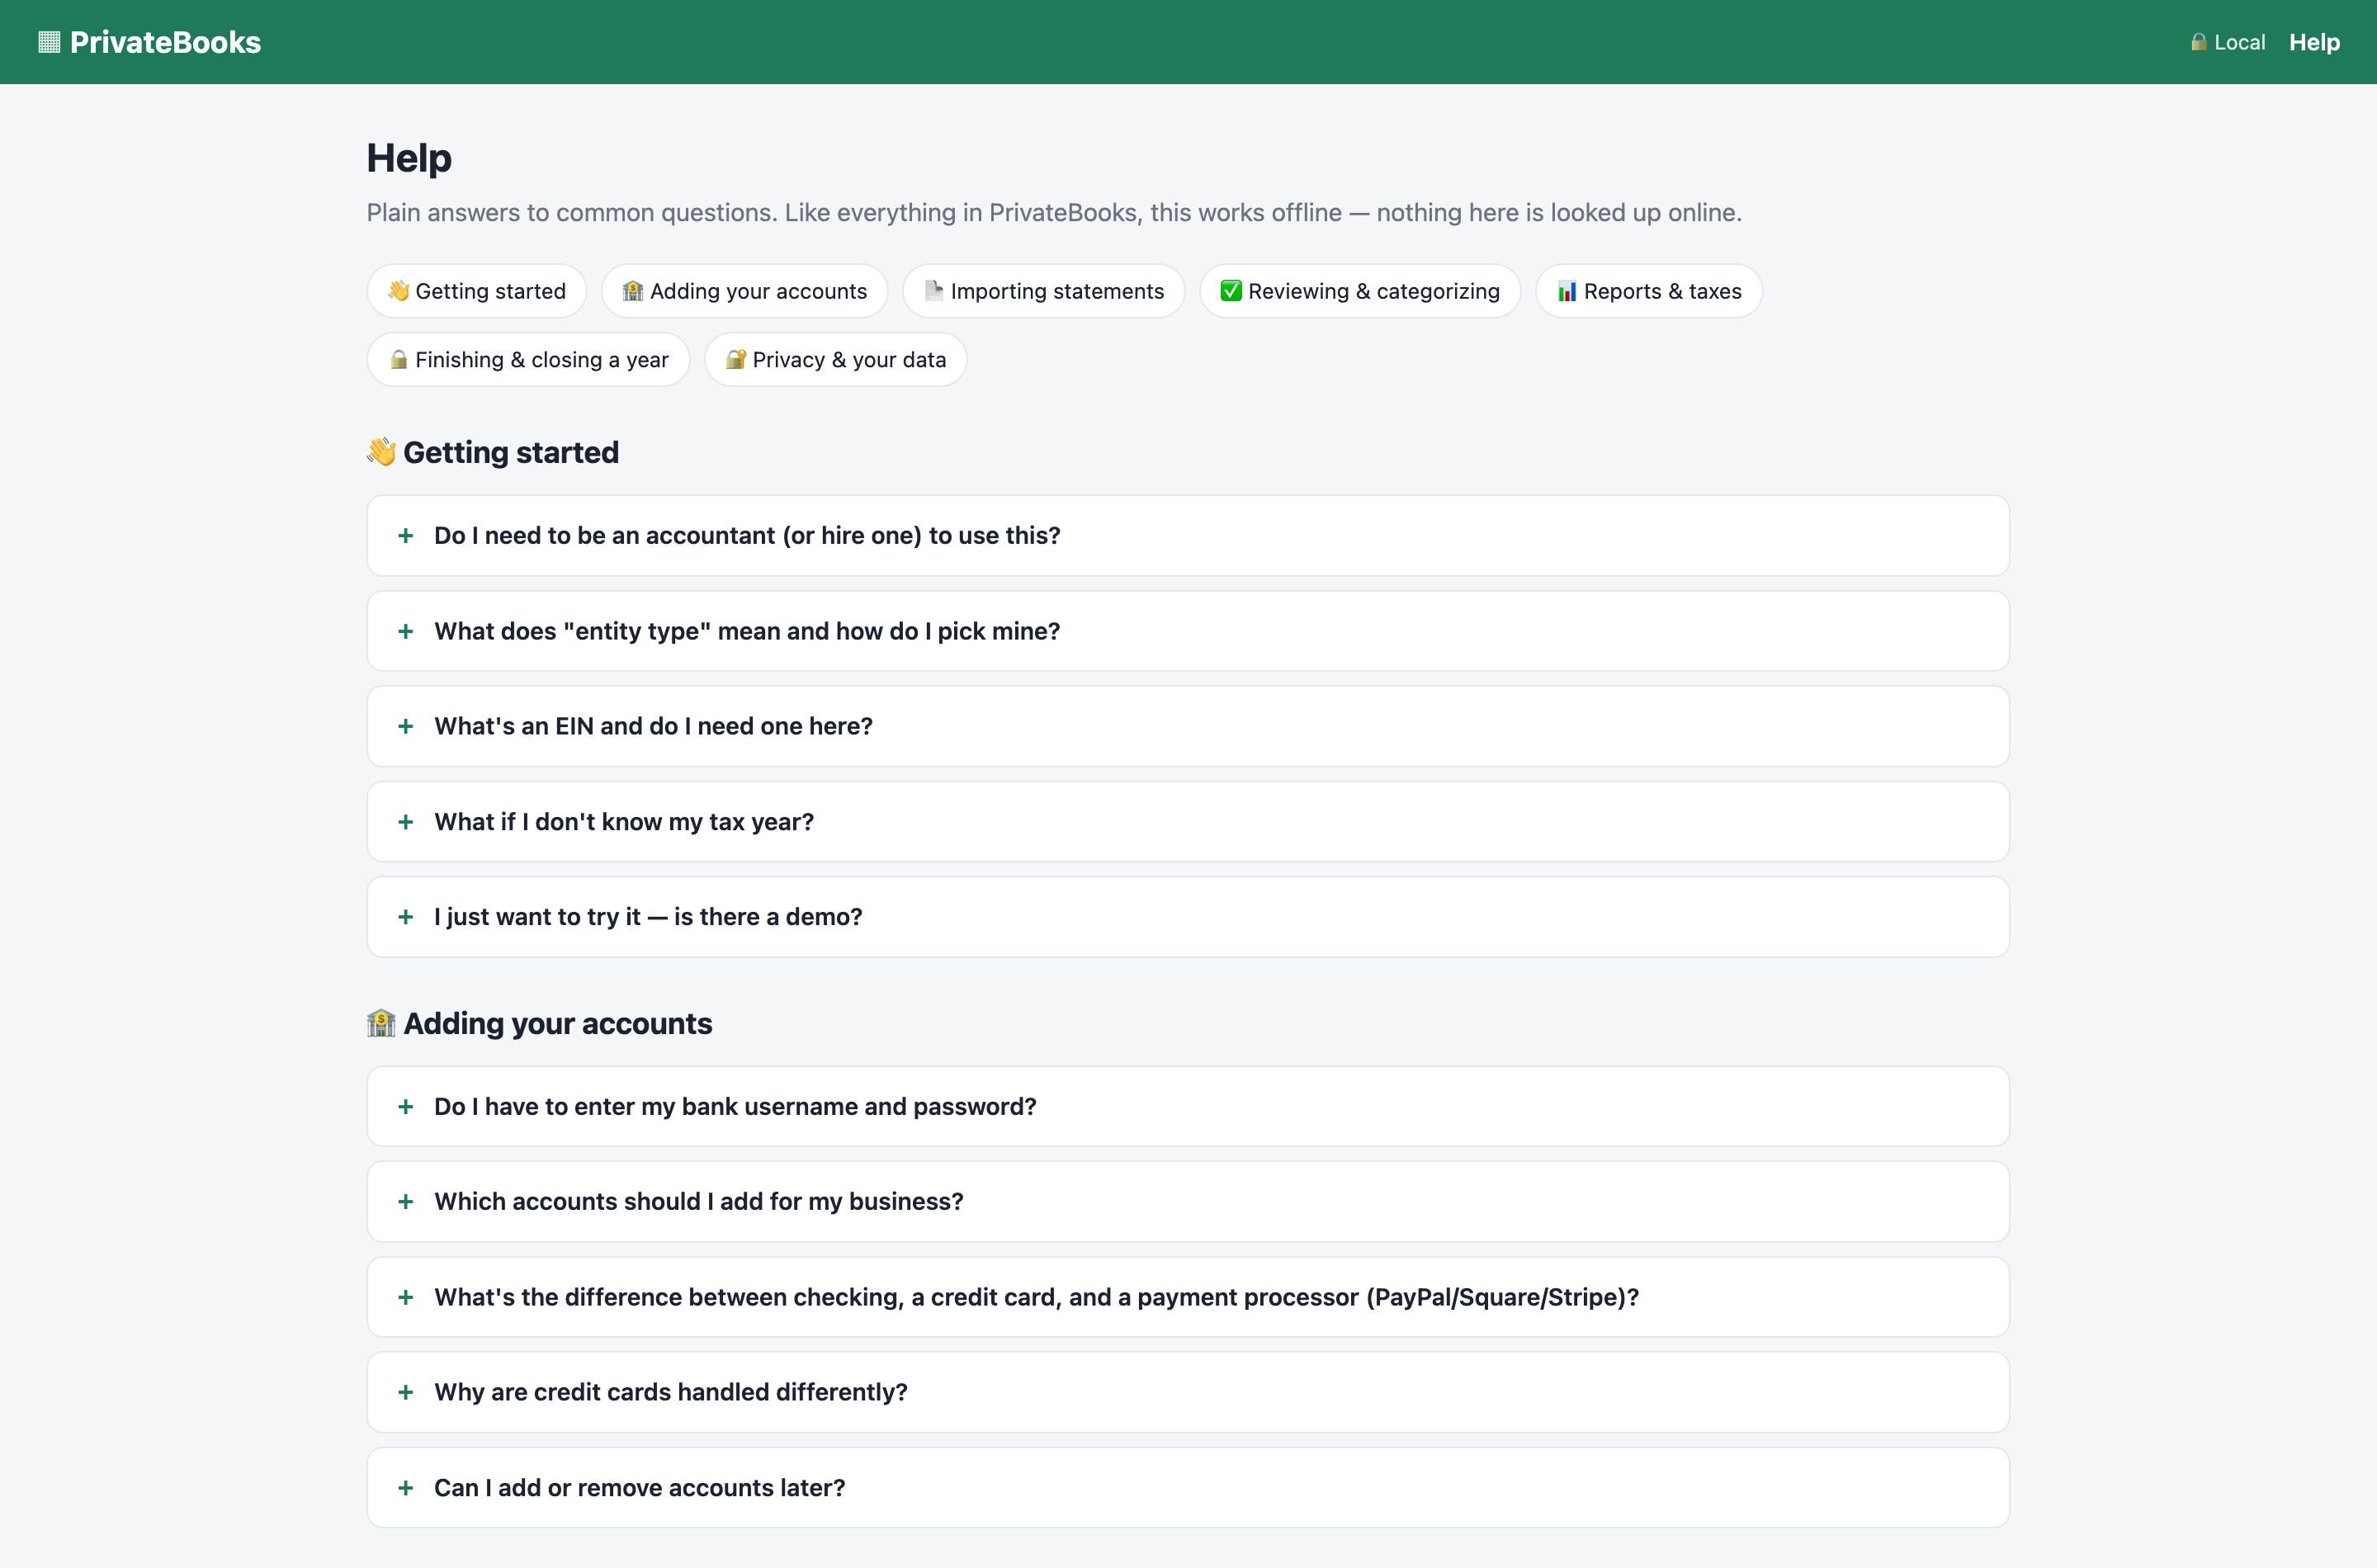The width and height of the screenshot is (2377, 1568).
Task: Expand 'enter my bank username and password' question
Action: pos(1188,1106)
